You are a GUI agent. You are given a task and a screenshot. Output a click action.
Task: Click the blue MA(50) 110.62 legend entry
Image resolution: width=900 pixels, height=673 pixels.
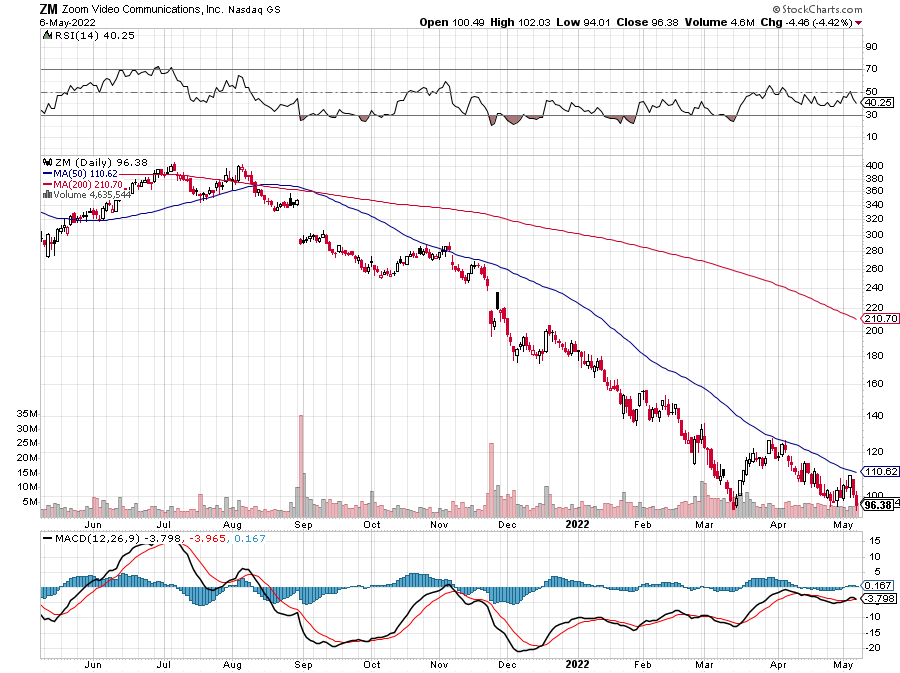[80, 173]
